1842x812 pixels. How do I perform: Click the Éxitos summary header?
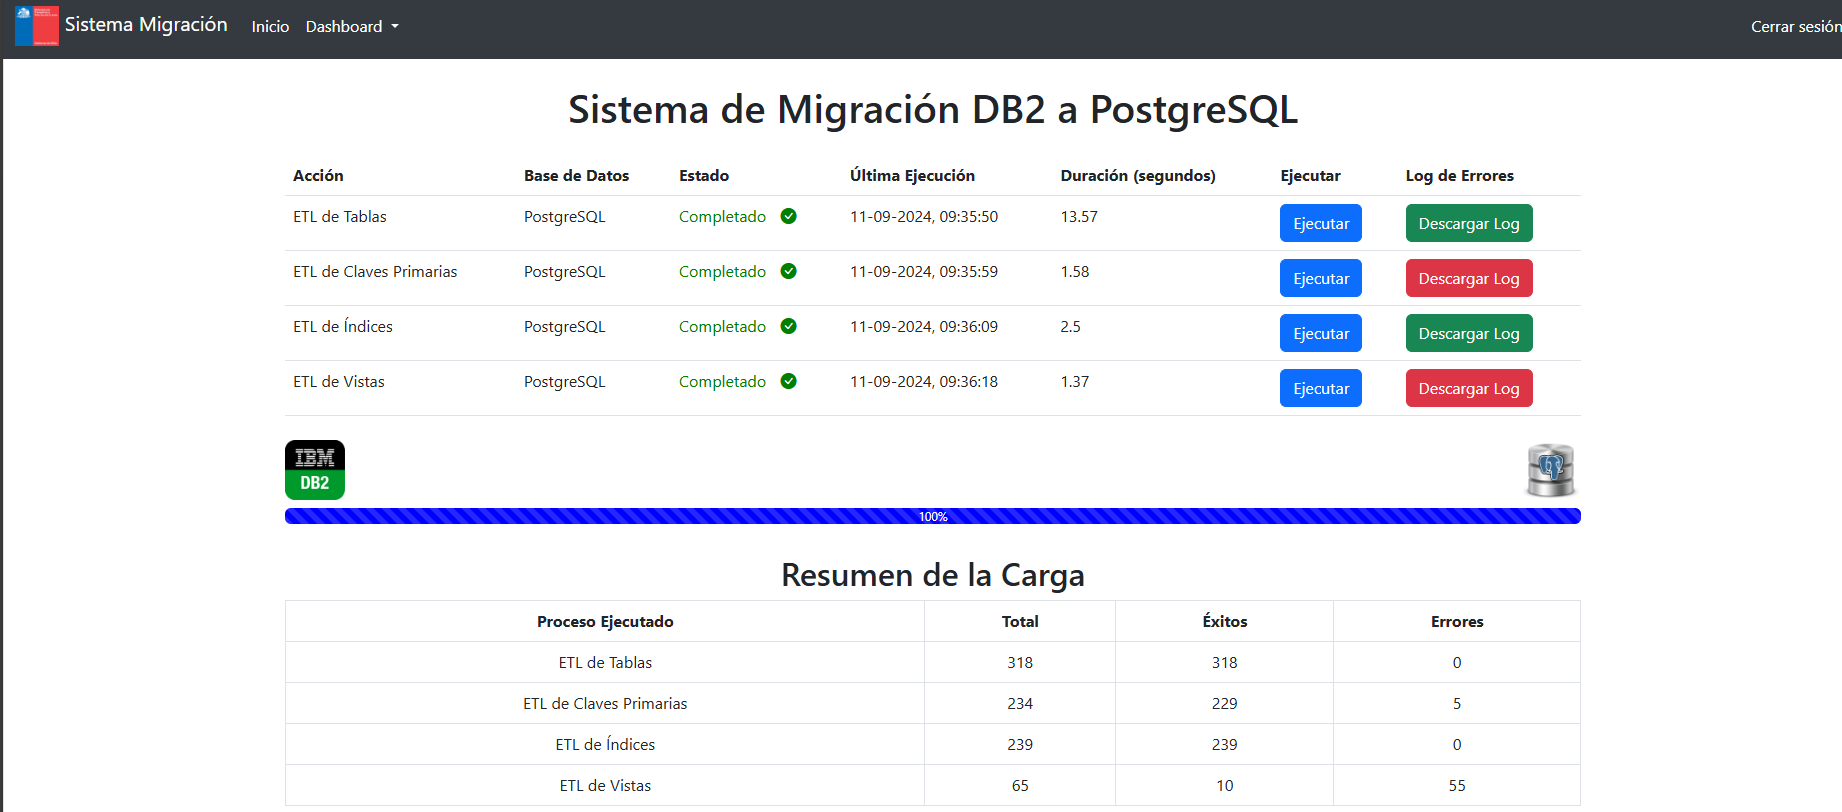click(1225, 621)
